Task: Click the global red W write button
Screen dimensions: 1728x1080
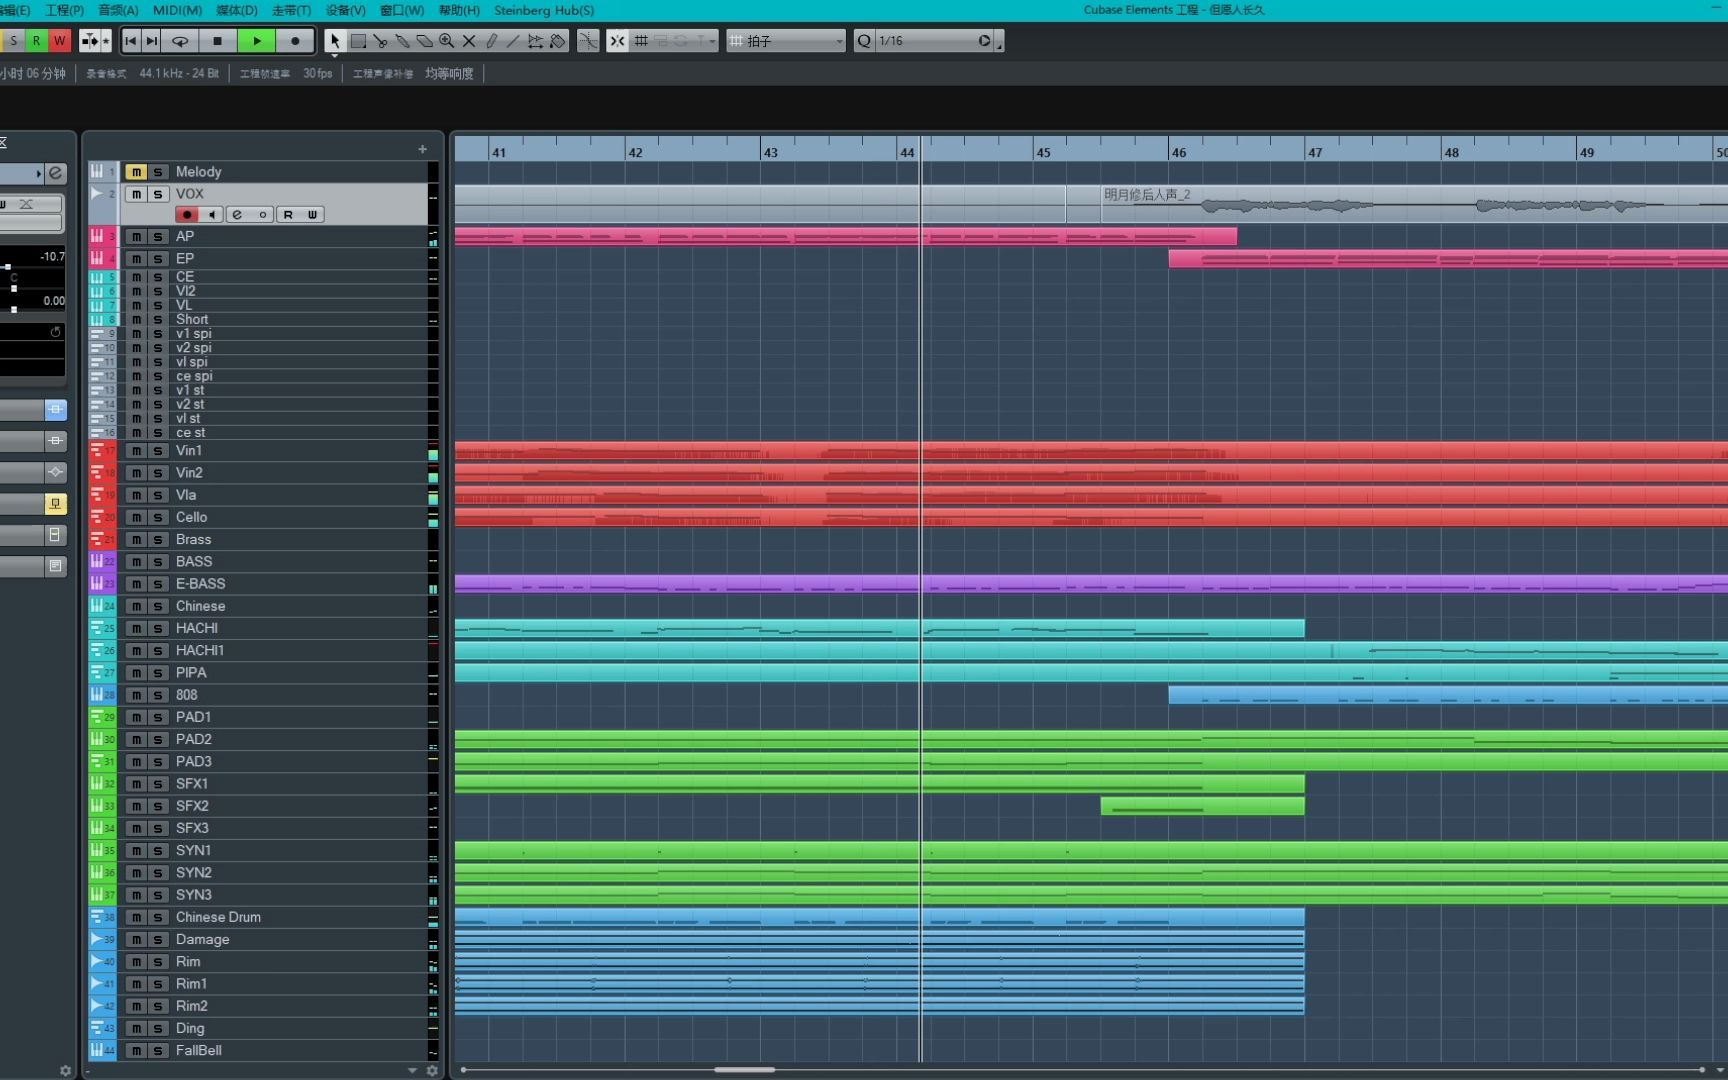Action: [59, 41]
